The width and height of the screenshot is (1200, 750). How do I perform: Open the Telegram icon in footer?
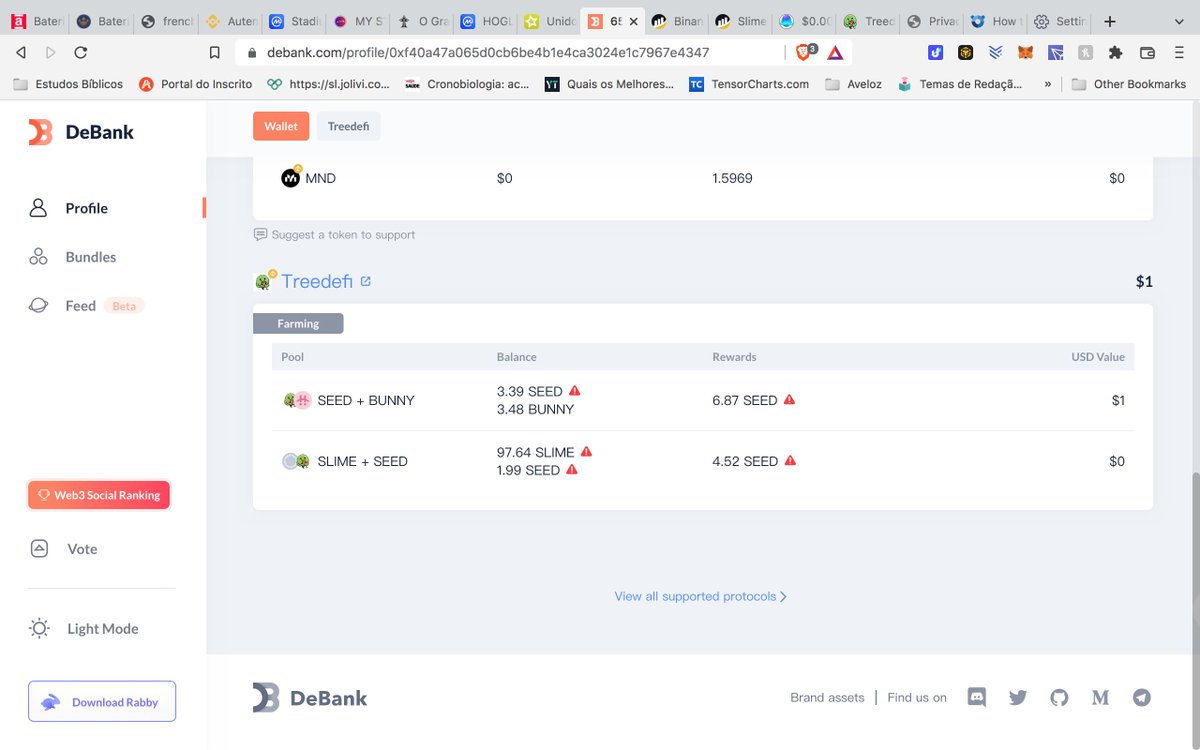(1141, 697)
